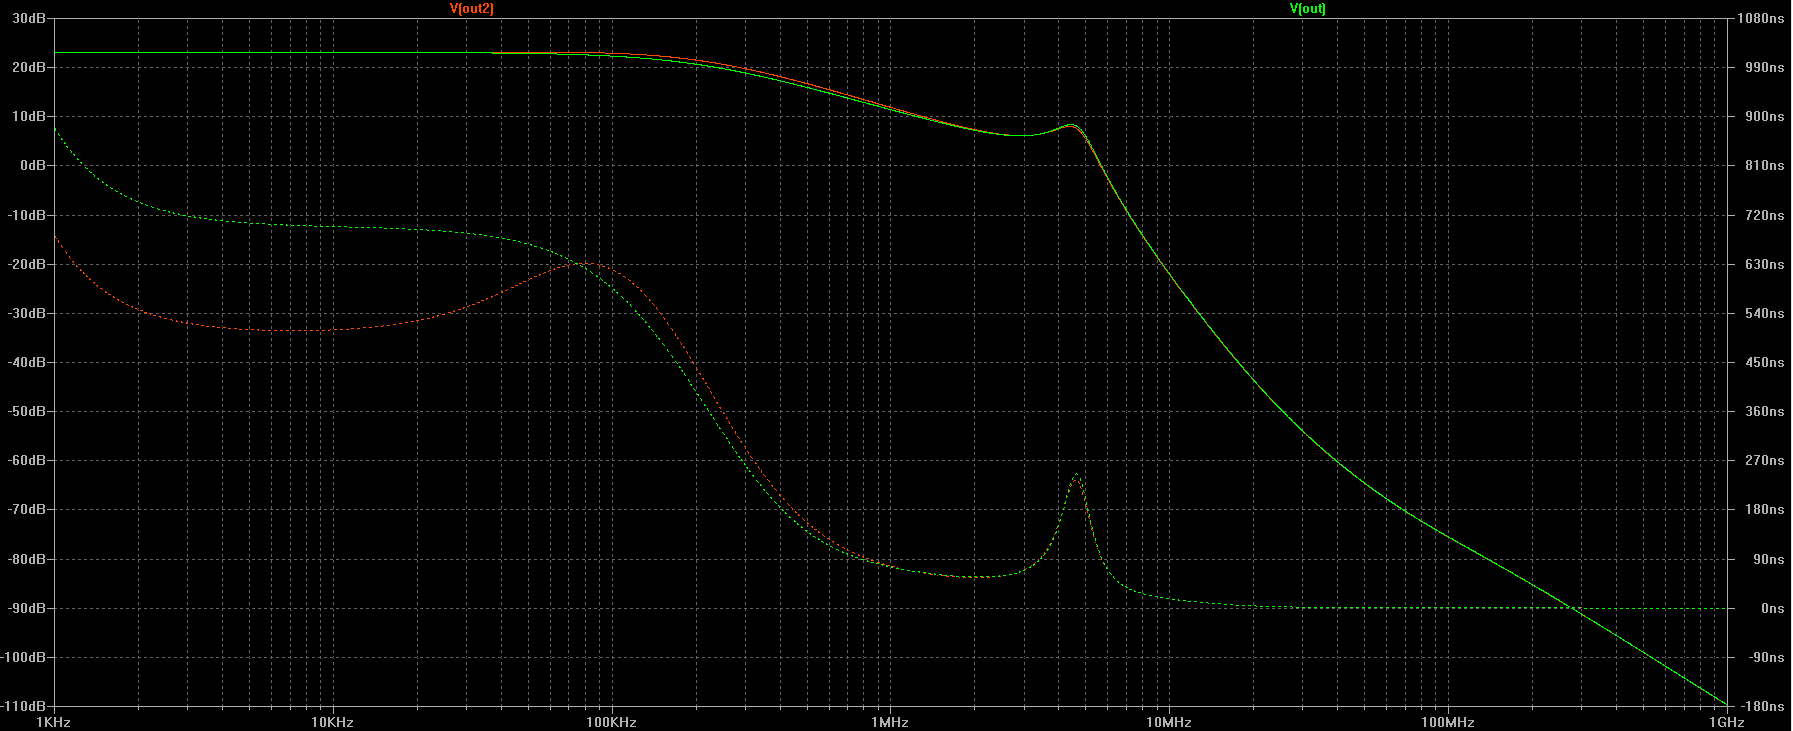Click the 630ns right axis label
1793x731 pixels.
pos(1764,265)
